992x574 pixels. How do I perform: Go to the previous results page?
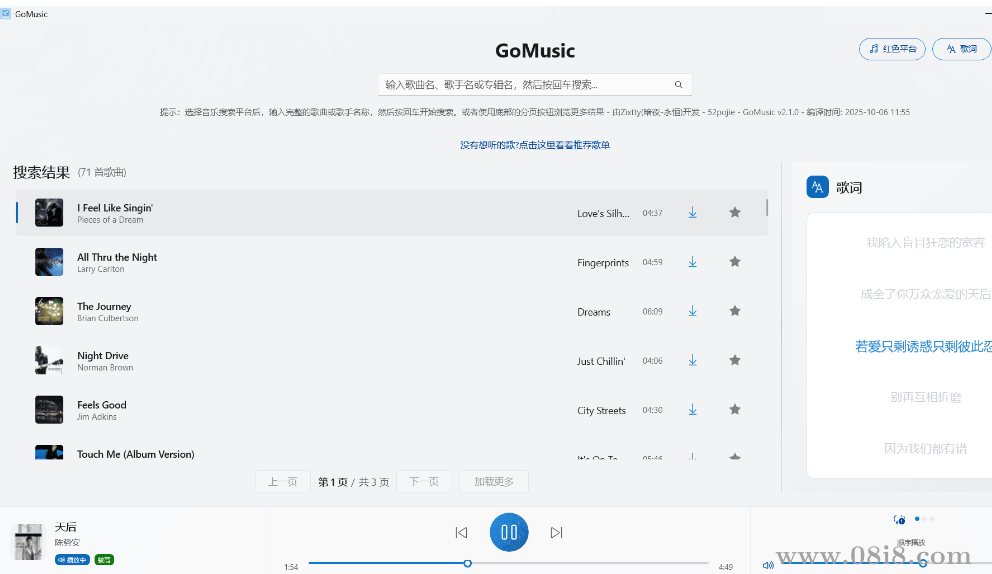point(283,482)
